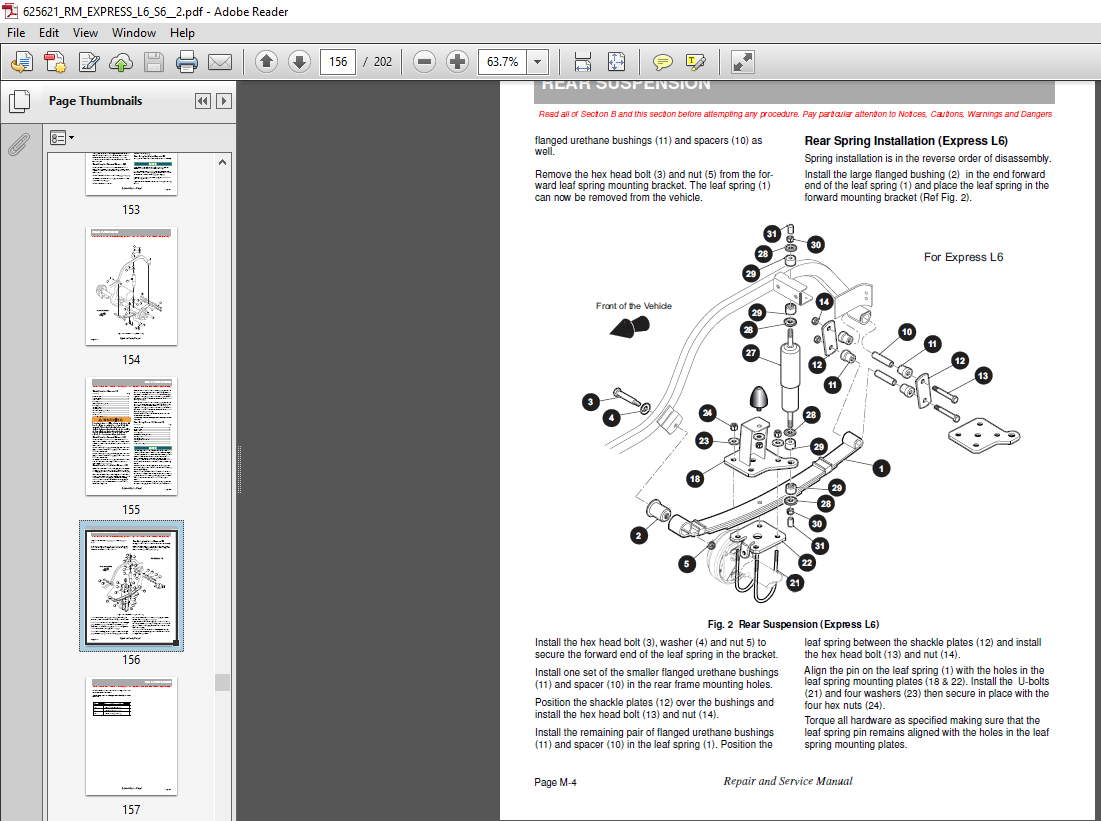
Task: Open the Attachments paperclip panel
Action: pos(19,144)
